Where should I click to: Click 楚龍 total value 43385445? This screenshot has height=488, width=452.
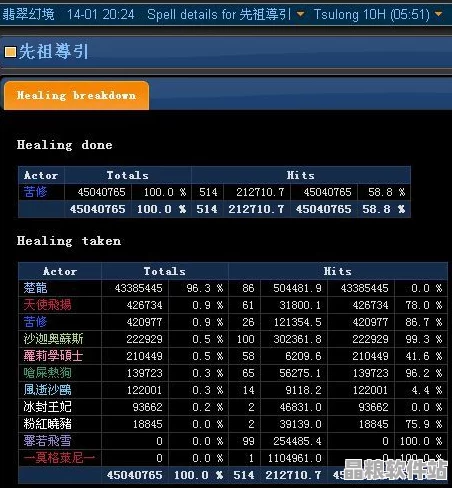[138, 288]
